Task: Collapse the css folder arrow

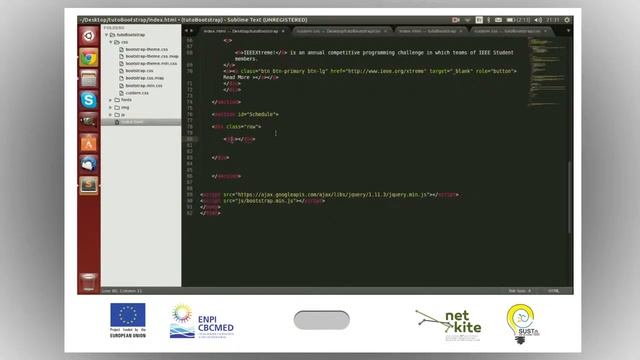Action: point(111,42)
